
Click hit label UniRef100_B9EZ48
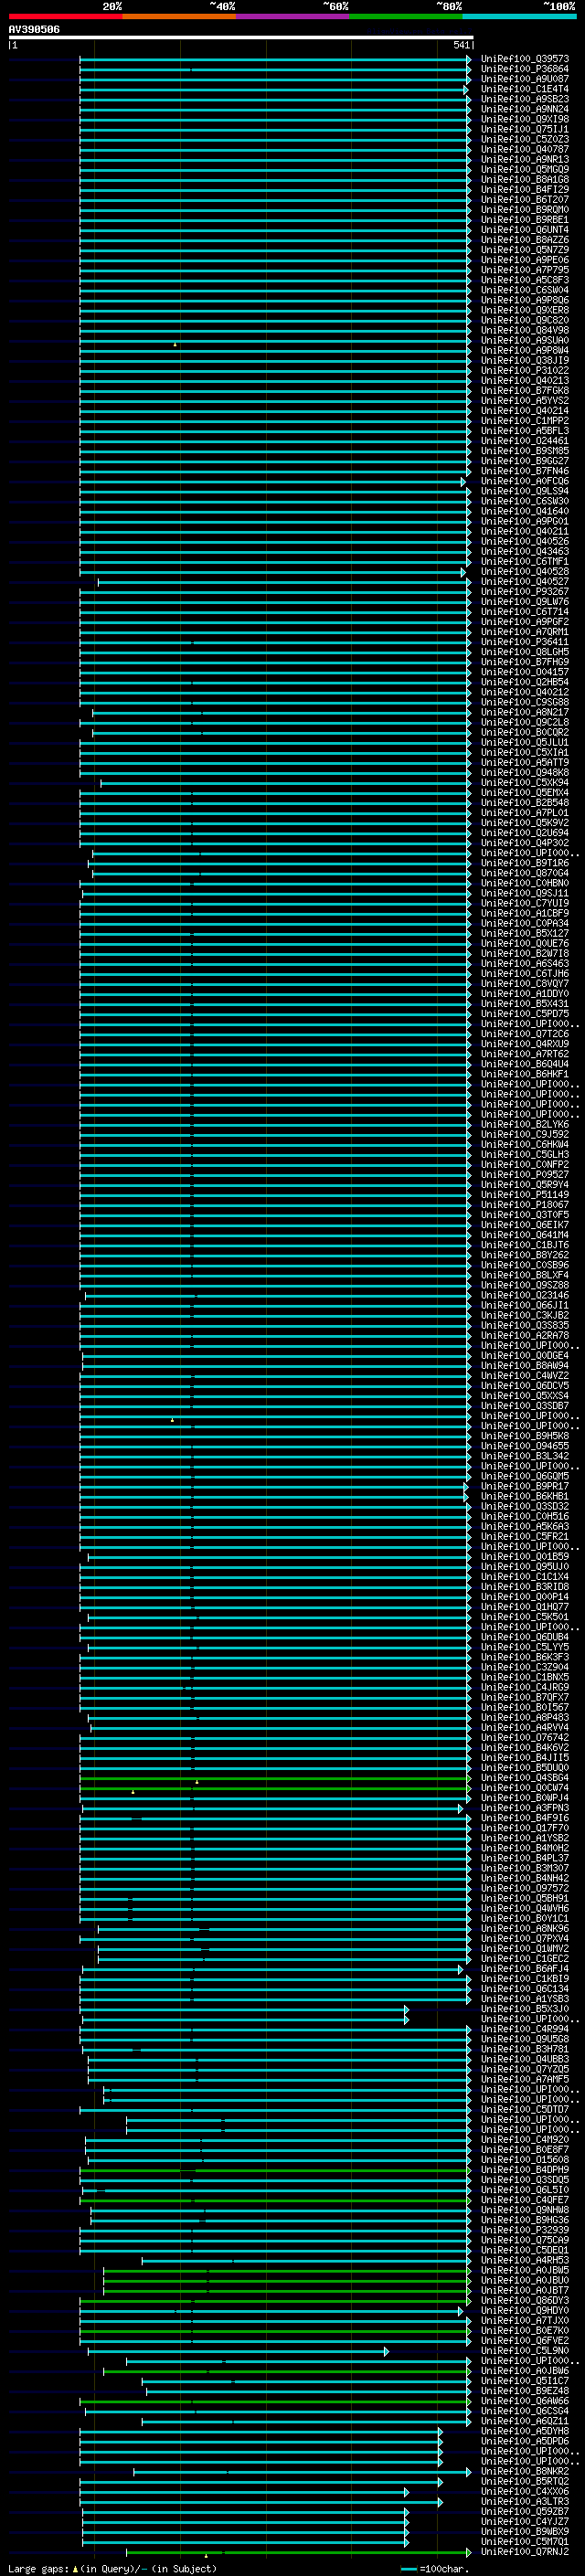[x=525, y=2391]
